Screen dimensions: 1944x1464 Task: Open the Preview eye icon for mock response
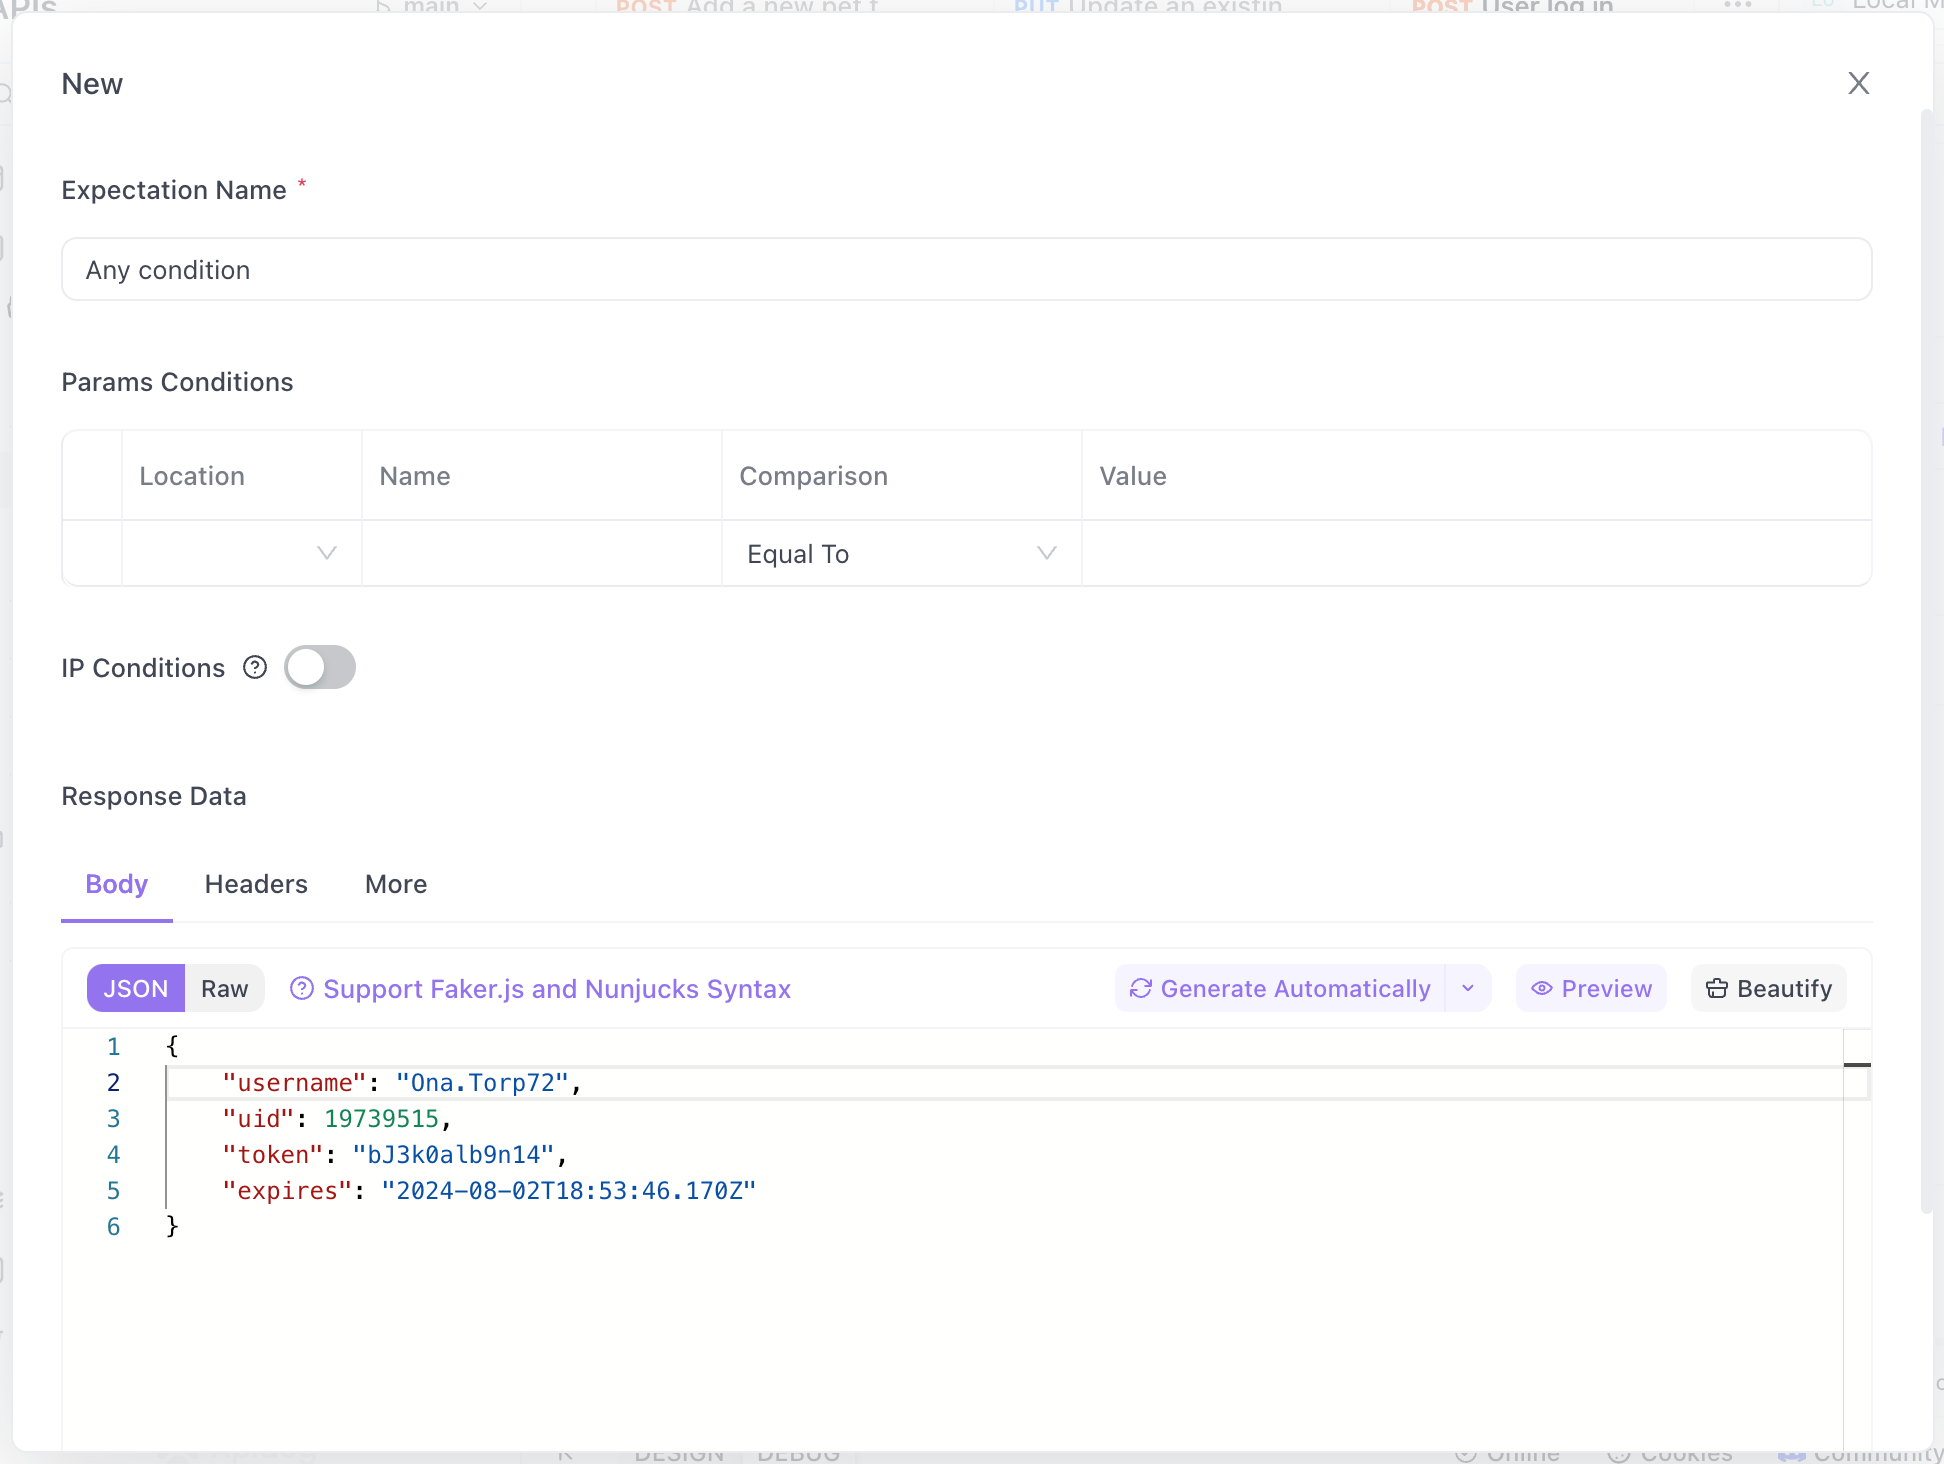point(1542,988)
